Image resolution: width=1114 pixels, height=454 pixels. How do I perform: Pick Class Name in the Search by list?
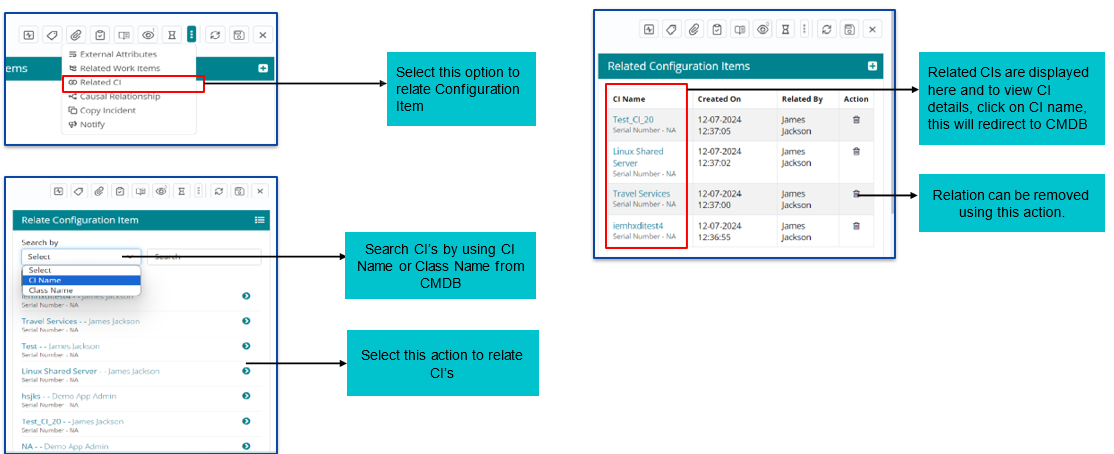(82, 290)
